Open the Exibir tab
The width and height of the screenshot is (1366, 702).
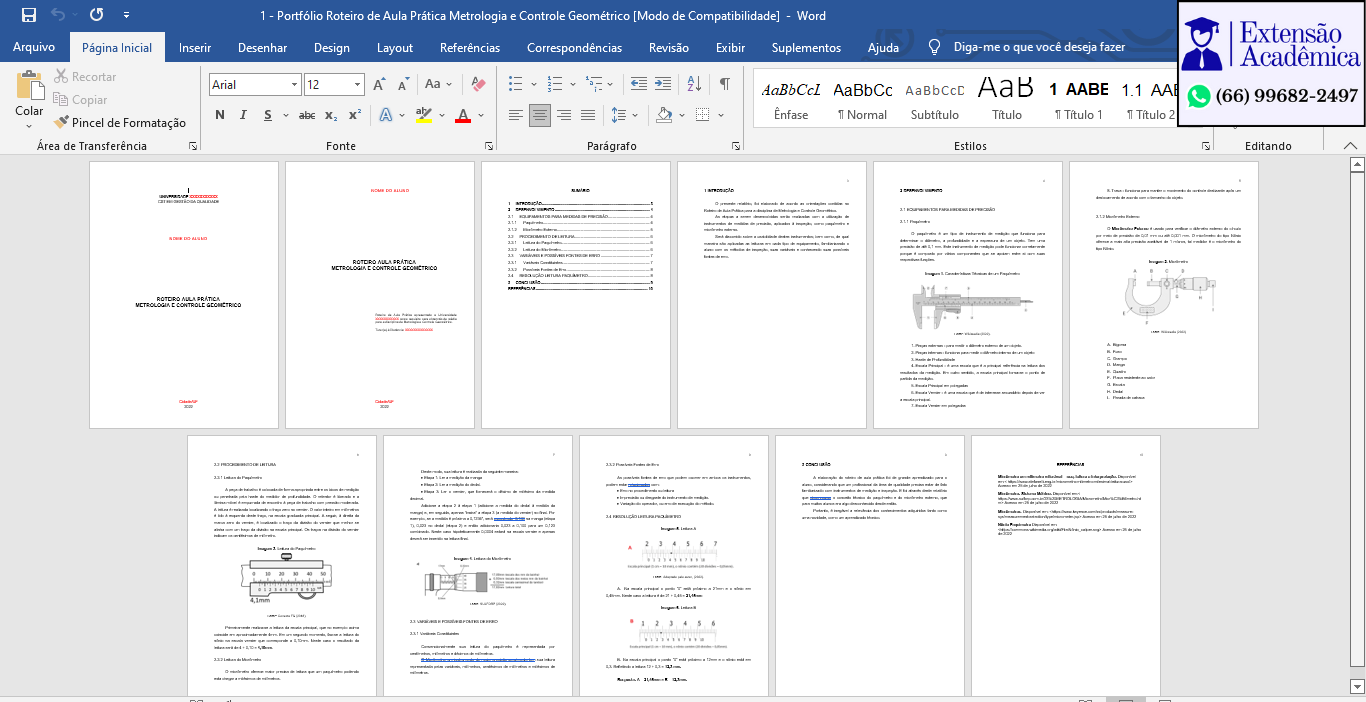coord(731,47)
